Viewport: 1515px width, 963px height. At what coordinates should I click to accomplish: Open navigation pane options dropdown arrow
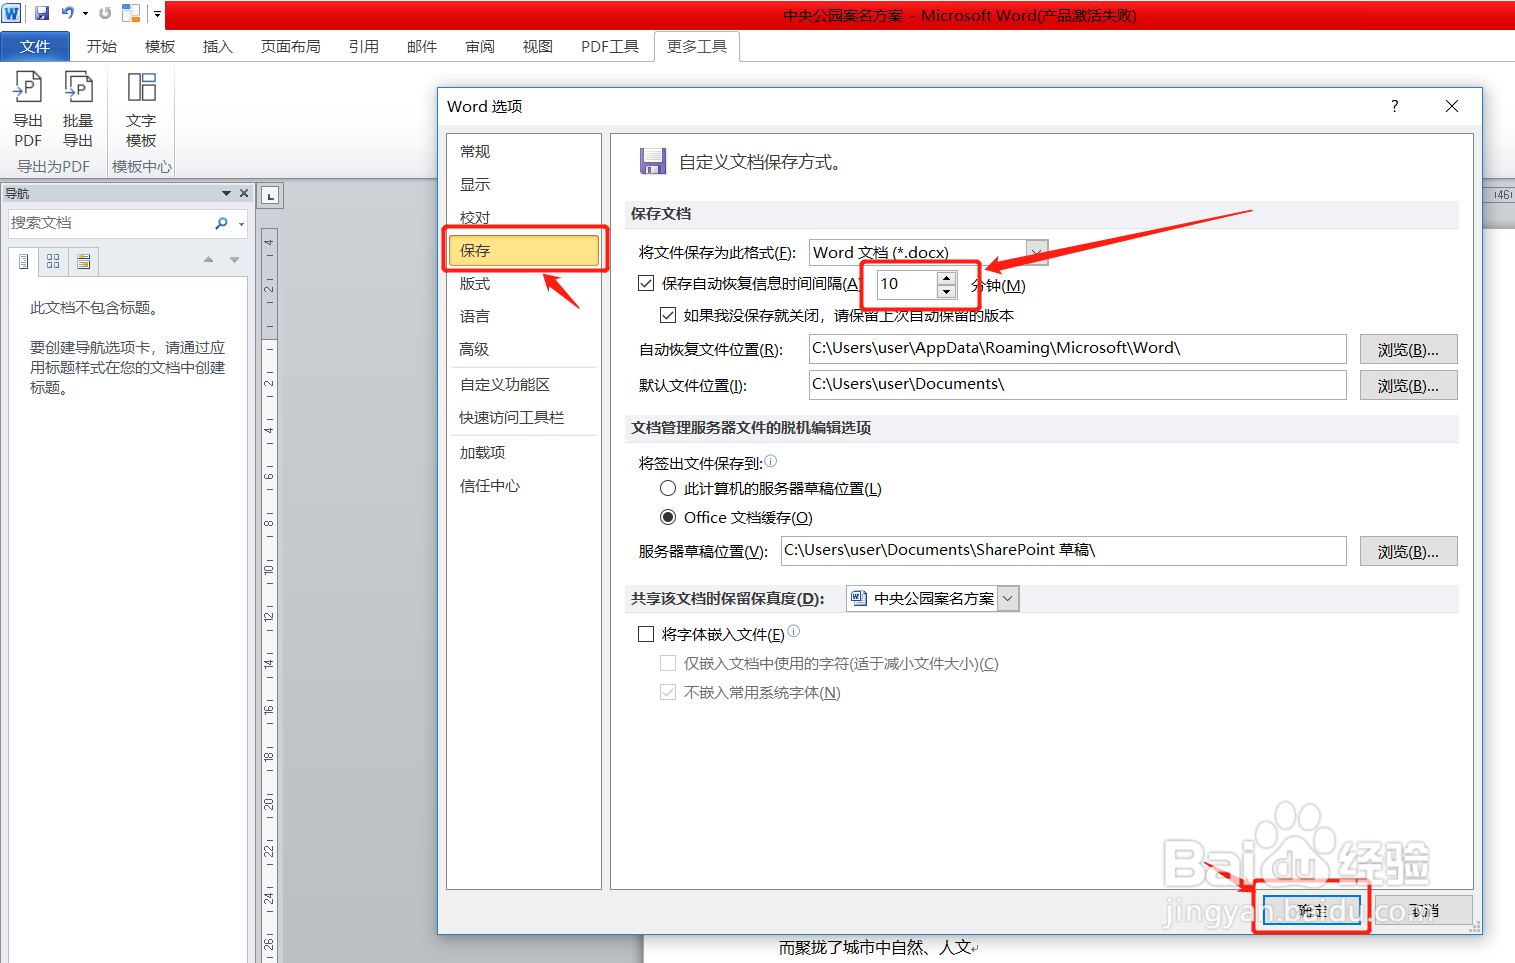226,193
